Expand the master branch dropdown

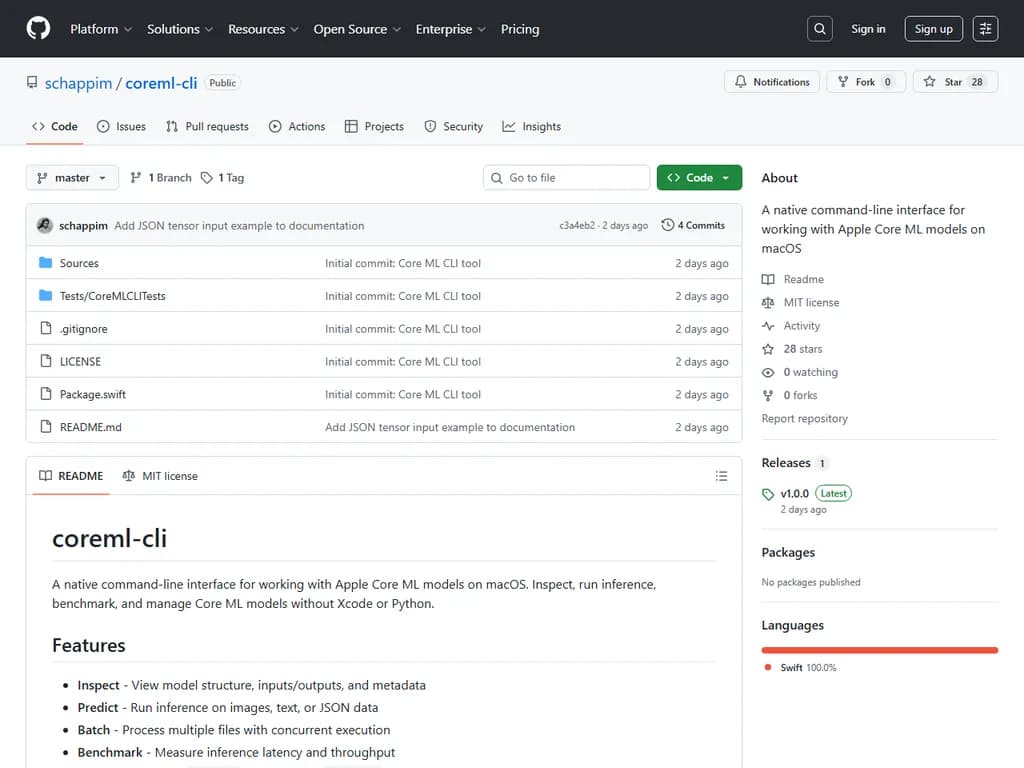pos(72,178)
